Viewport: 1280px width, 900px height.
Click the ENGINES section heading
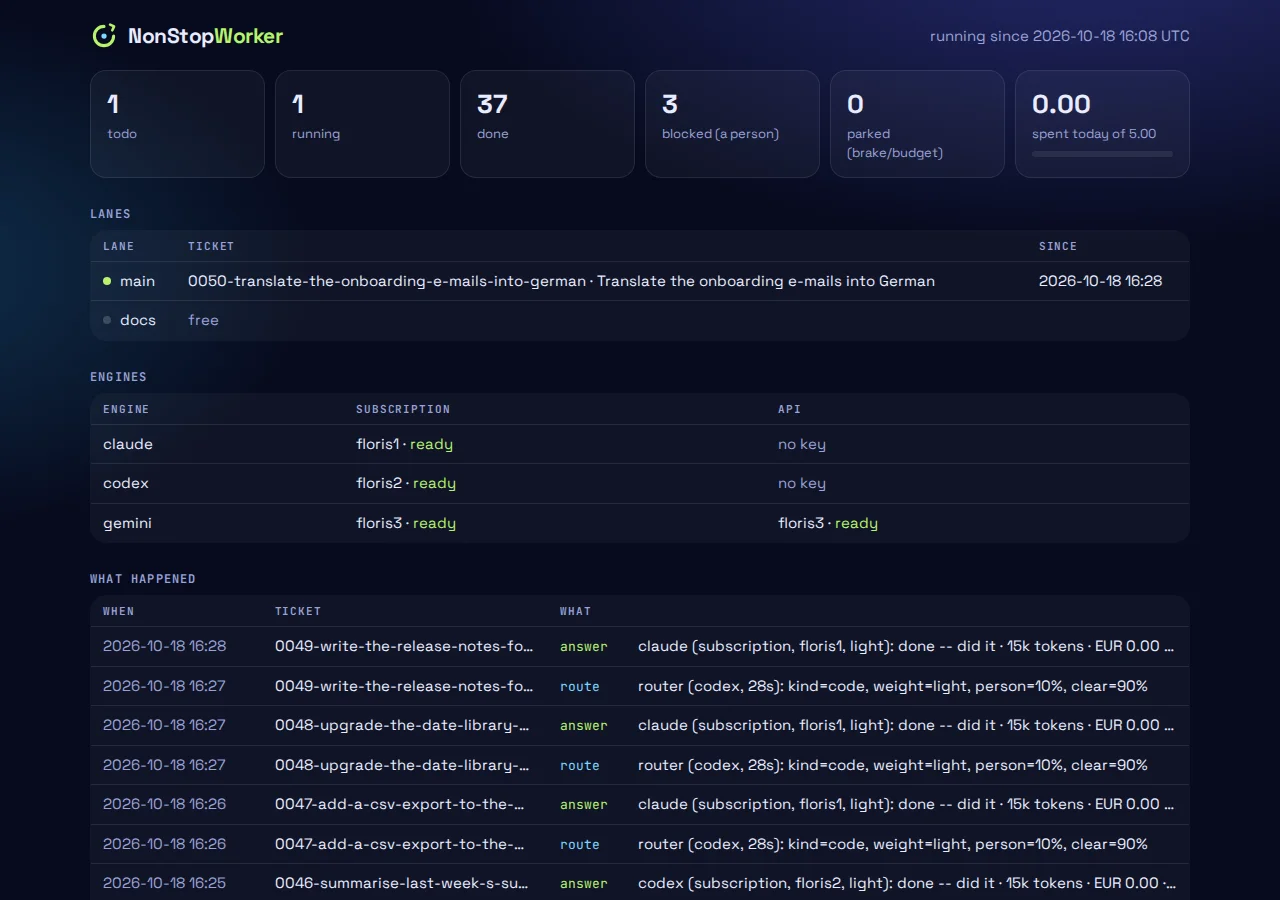tap(118, 377)
